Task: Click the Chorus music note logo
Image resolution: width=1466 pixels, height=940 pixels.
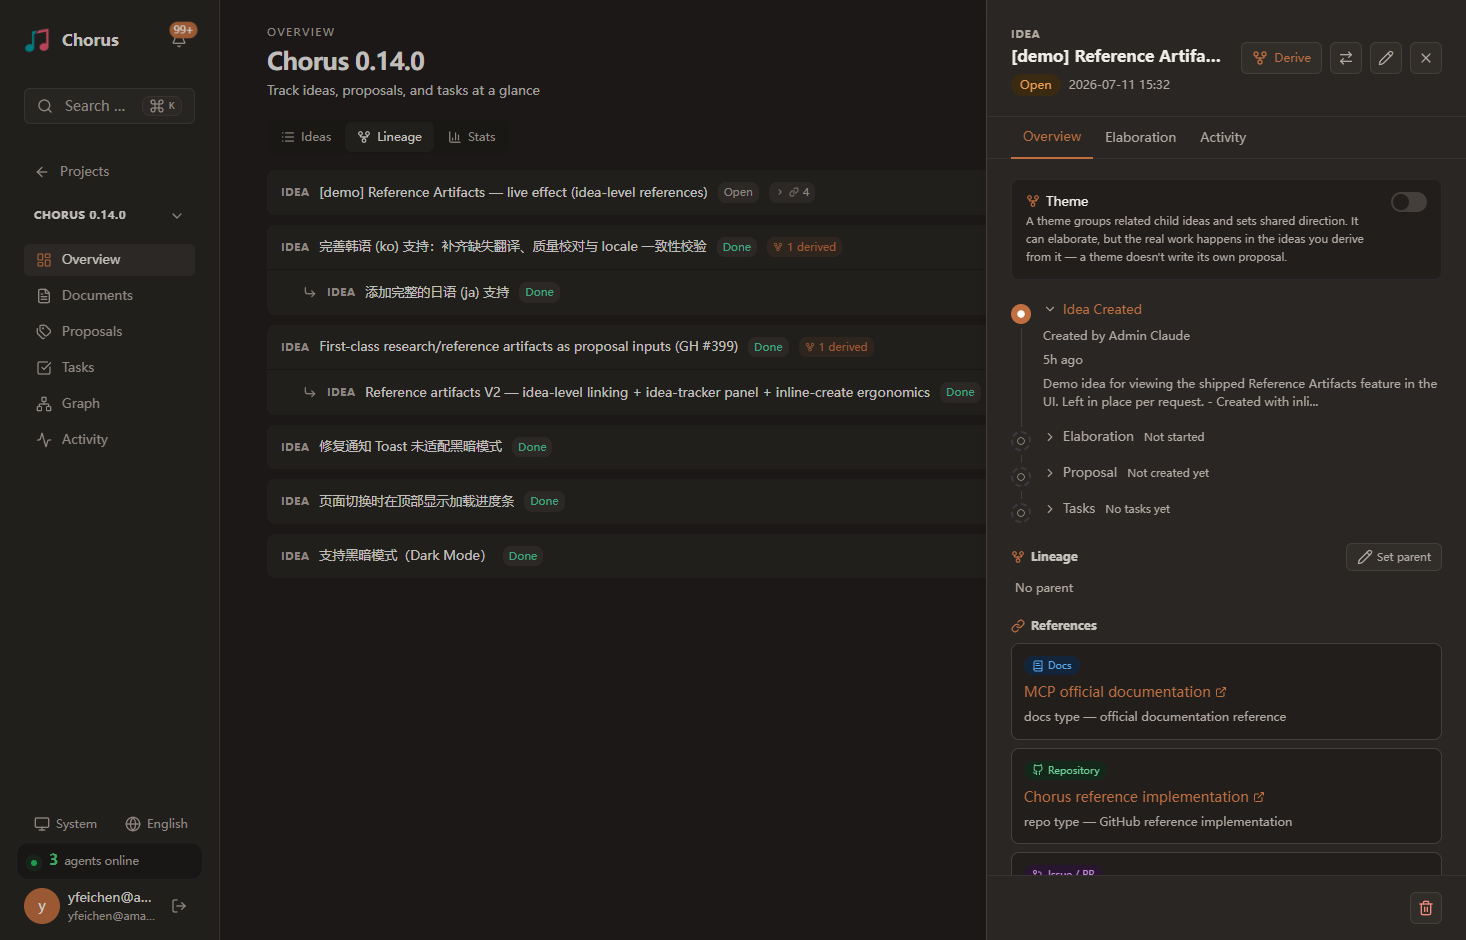Action: pyautogui.click(x=37, y=40)
